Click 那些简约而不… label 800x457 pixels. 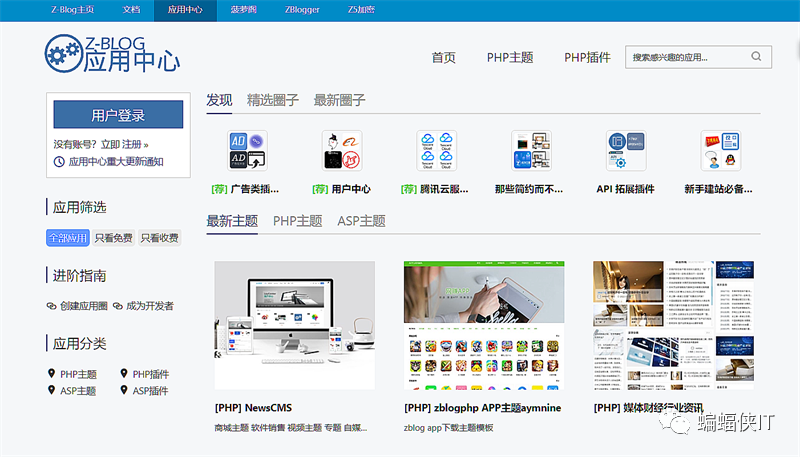tap(529, 189)
